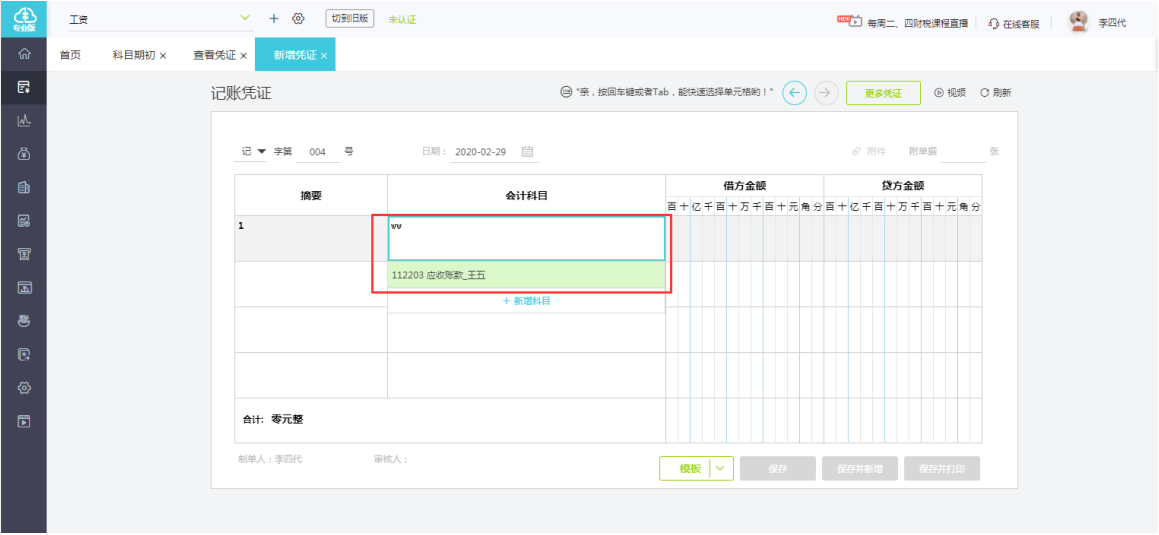
Task: Open the chart reports icon in sidebar
Action: 24,120
